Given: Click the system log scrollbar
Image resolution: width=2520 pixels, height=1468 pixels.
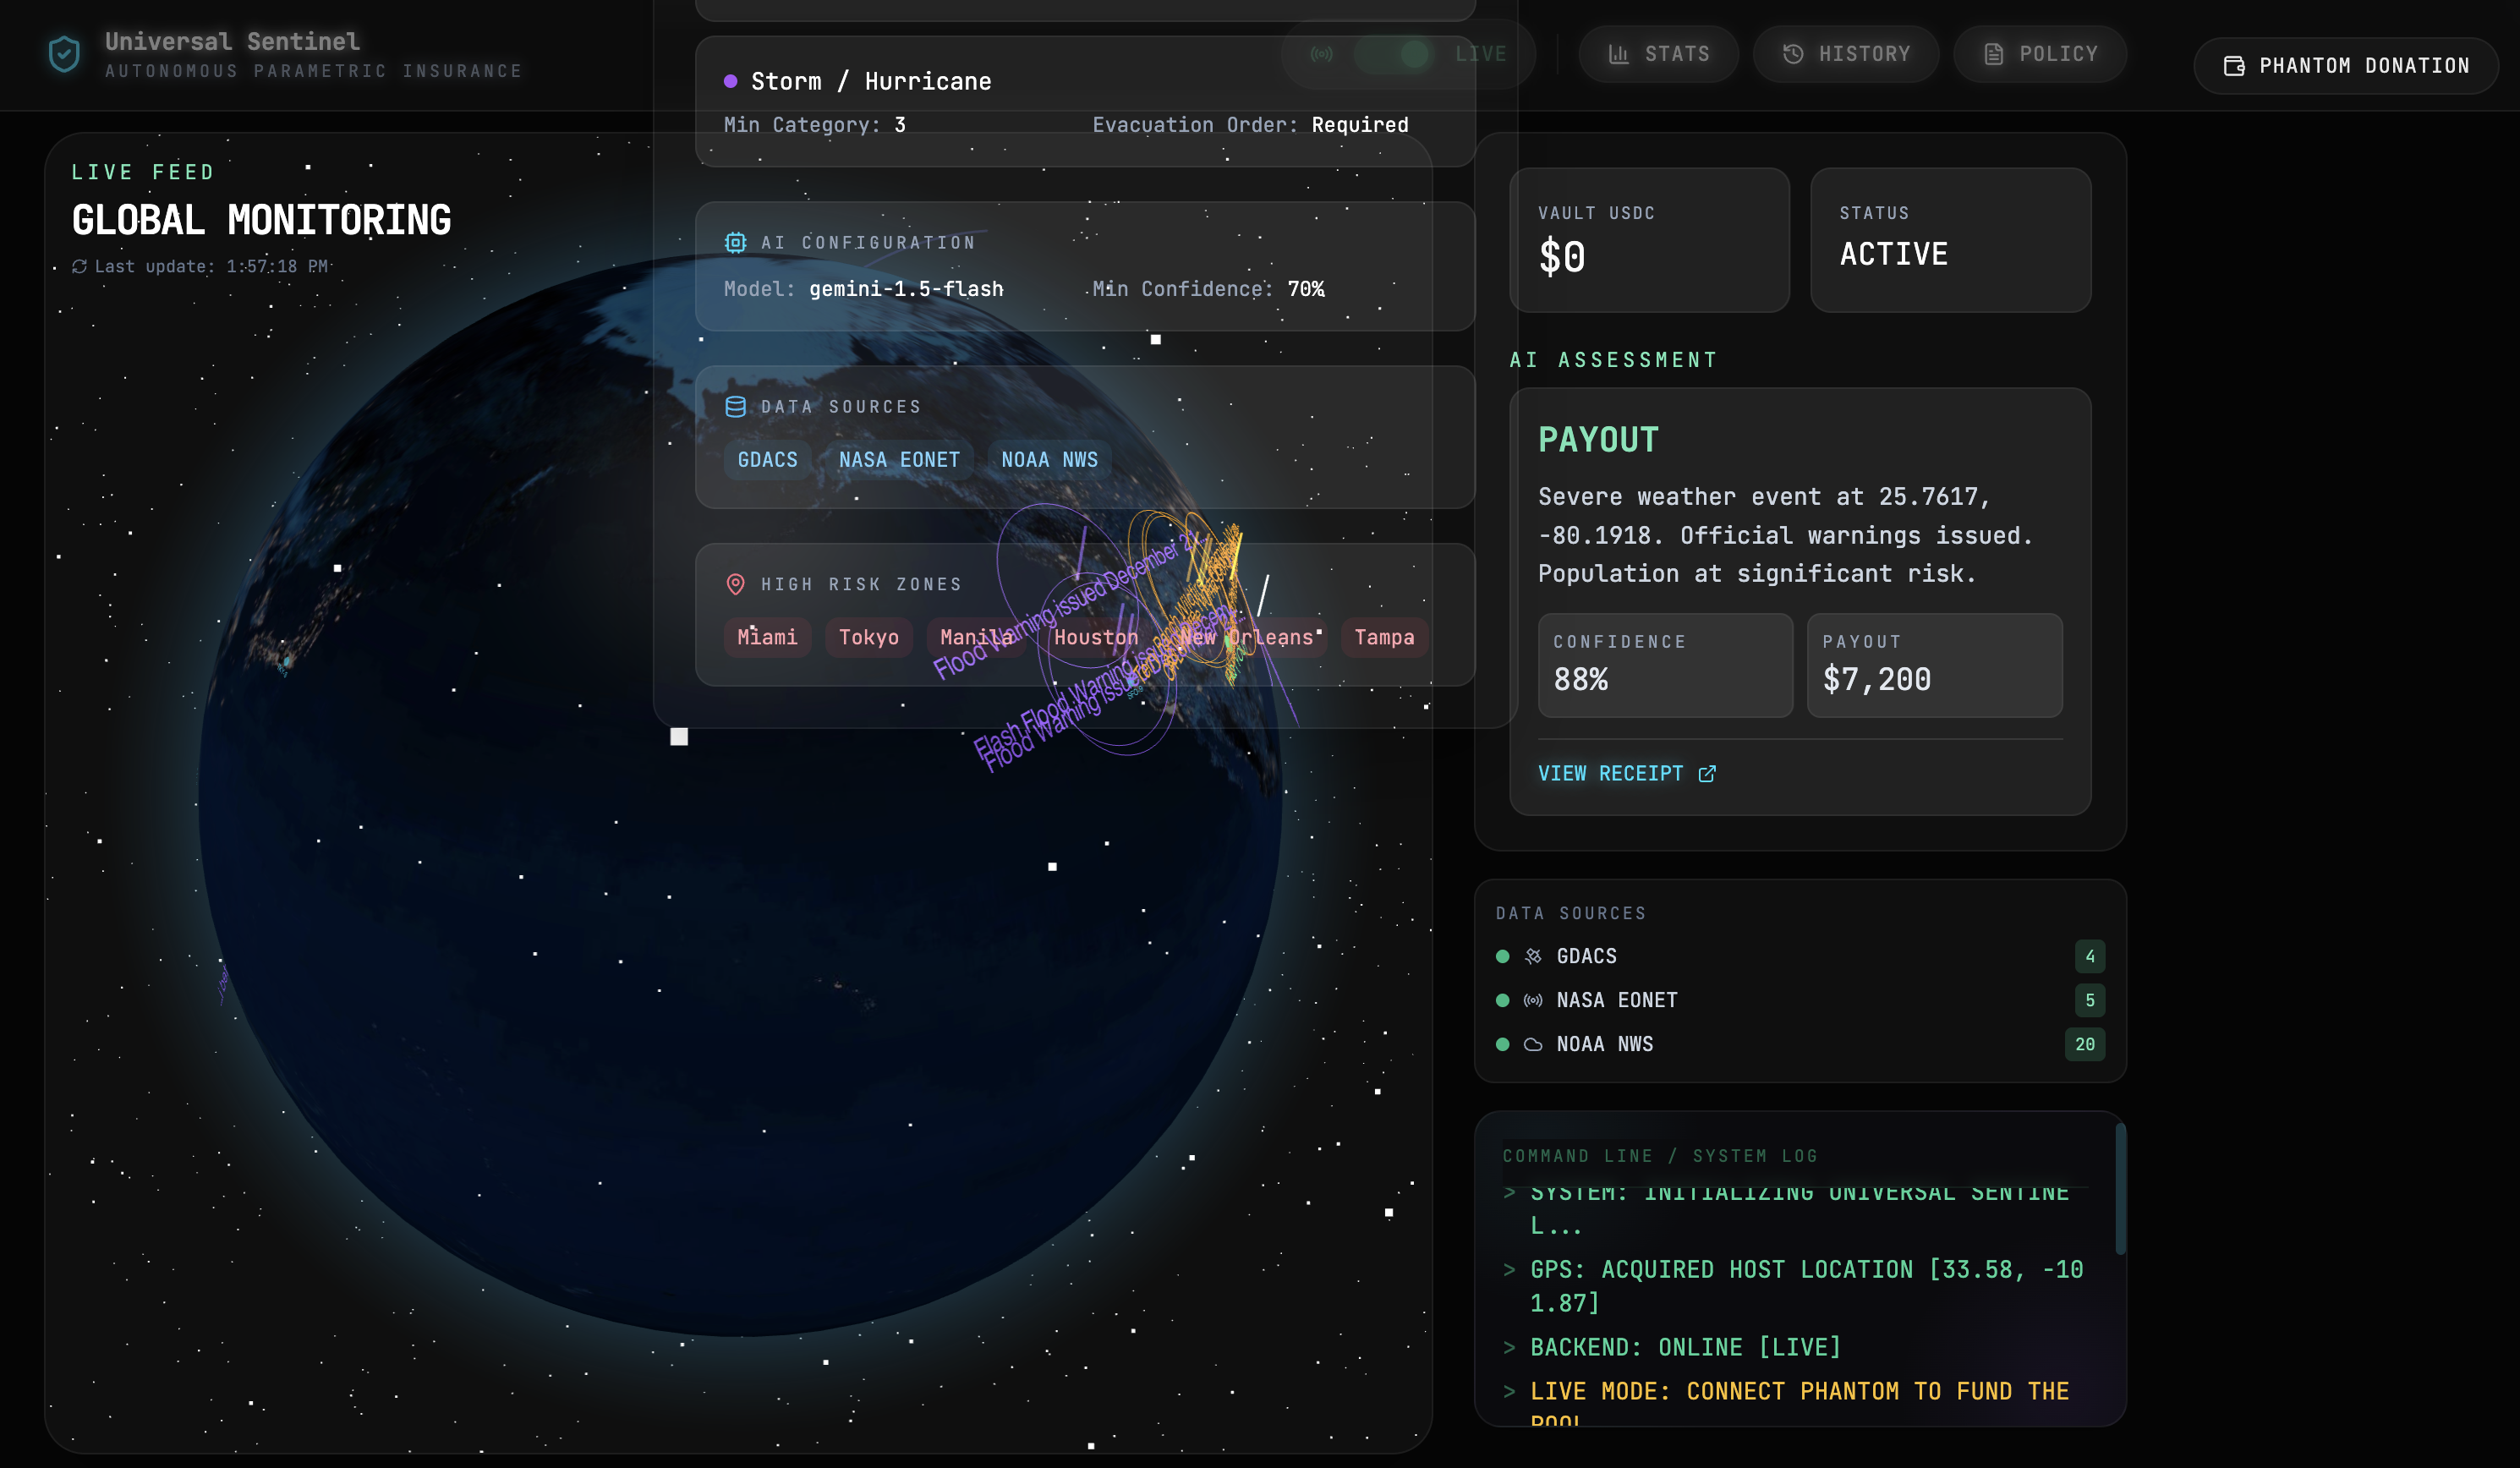Looking at the screenshot, I should point(2120,1190).
